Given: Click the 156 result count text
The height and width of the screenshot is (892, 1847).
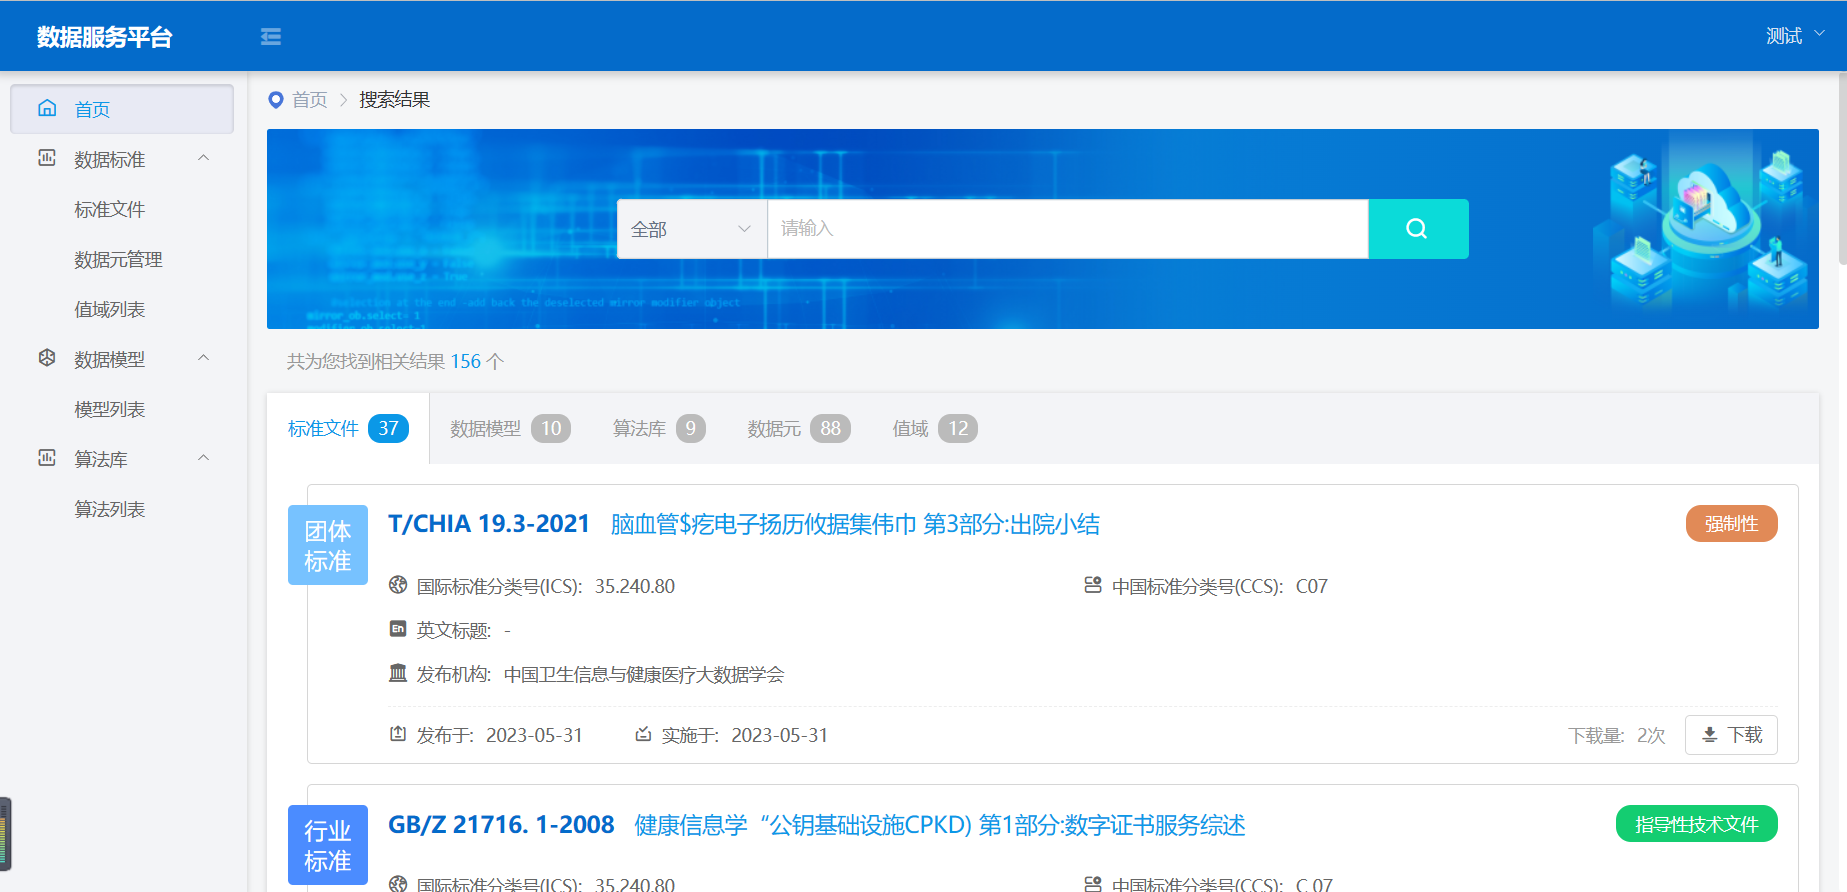Looking at the screenshot, I should pyautogui.click(x=466, y=361).
